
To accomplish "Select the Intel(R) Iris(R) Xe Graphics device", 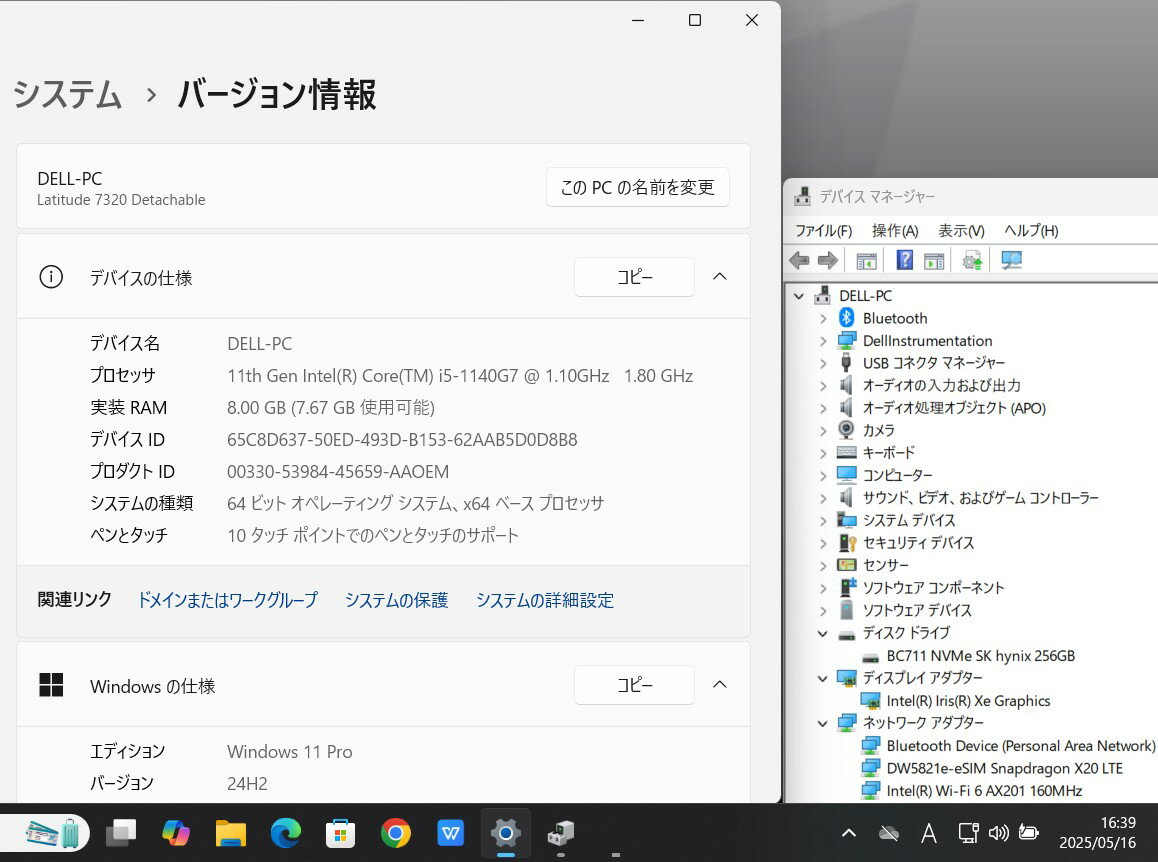I will coord(967,701).
